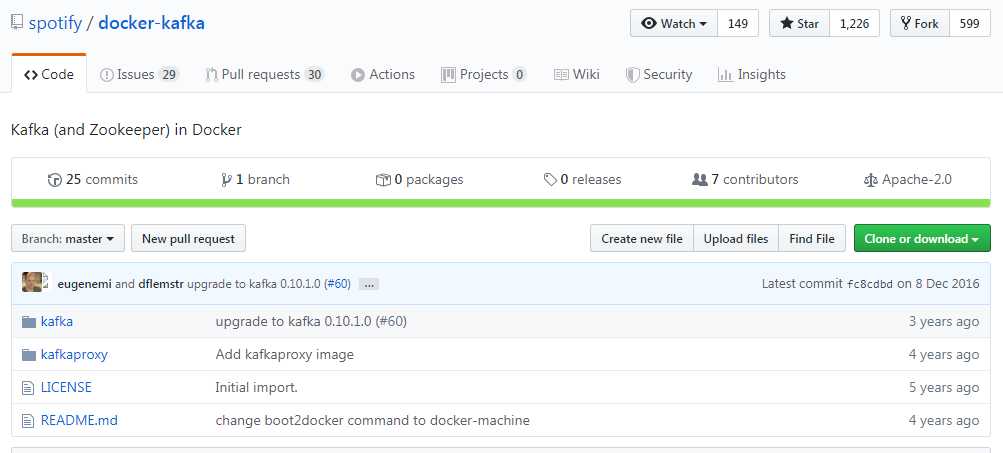Switch to the Insights tab

752,74
